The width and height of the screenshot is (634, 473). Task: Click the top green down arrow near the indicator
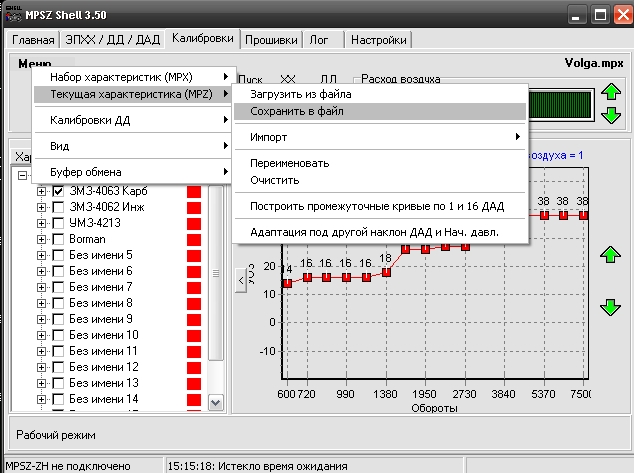pos(612,117)
